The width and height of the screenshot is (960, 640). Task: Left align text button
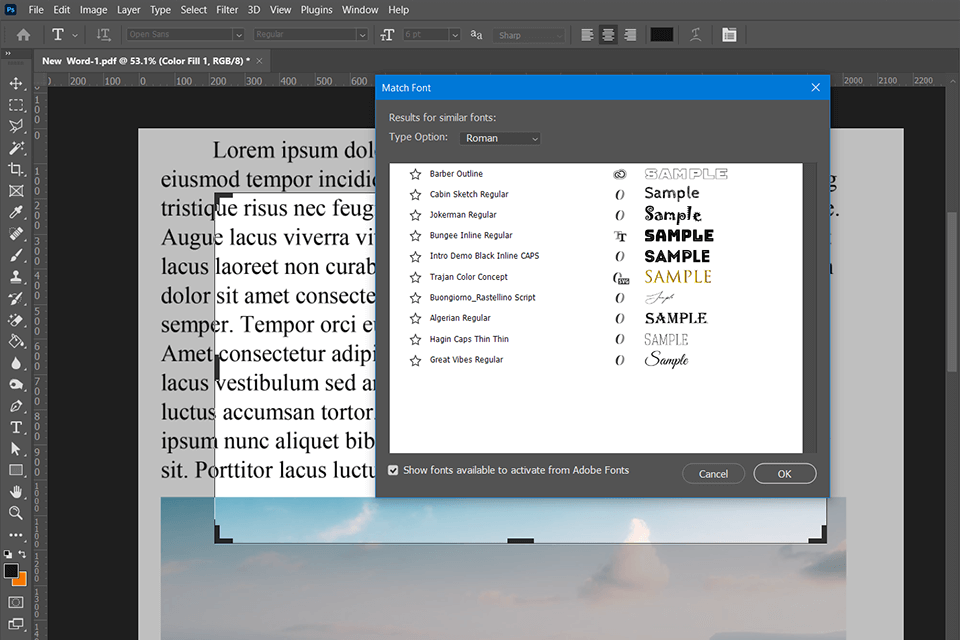tap(587, 35)
